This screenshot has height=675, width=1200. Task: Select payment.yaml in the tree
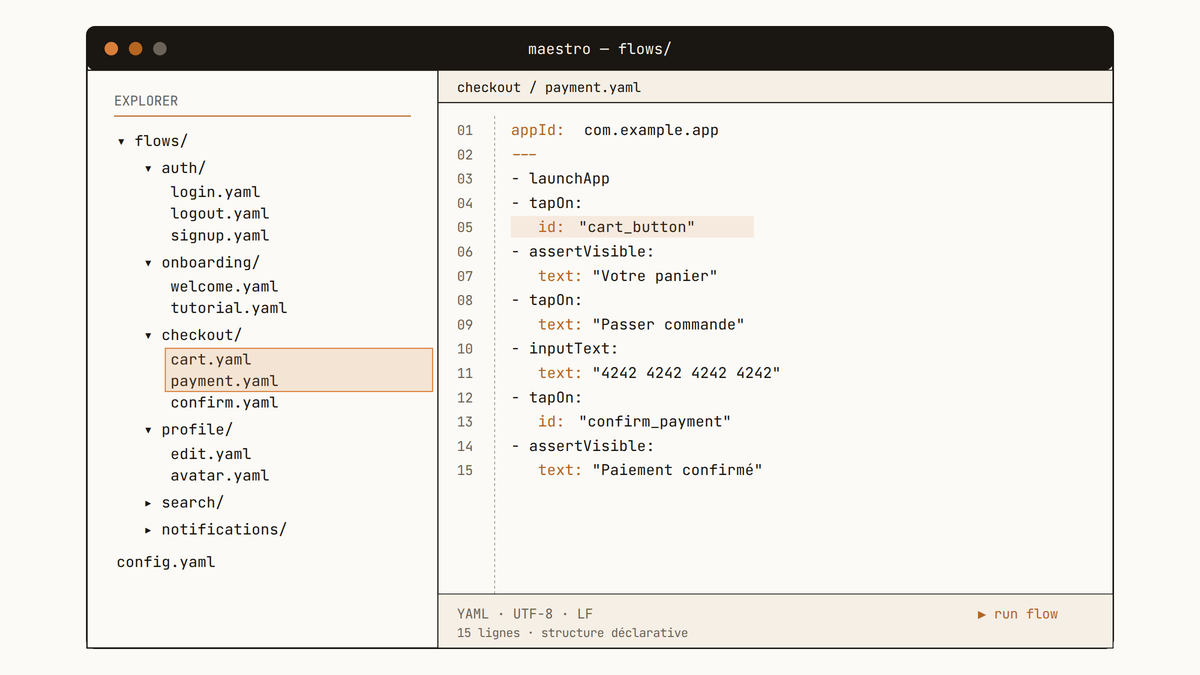(224, 381)
